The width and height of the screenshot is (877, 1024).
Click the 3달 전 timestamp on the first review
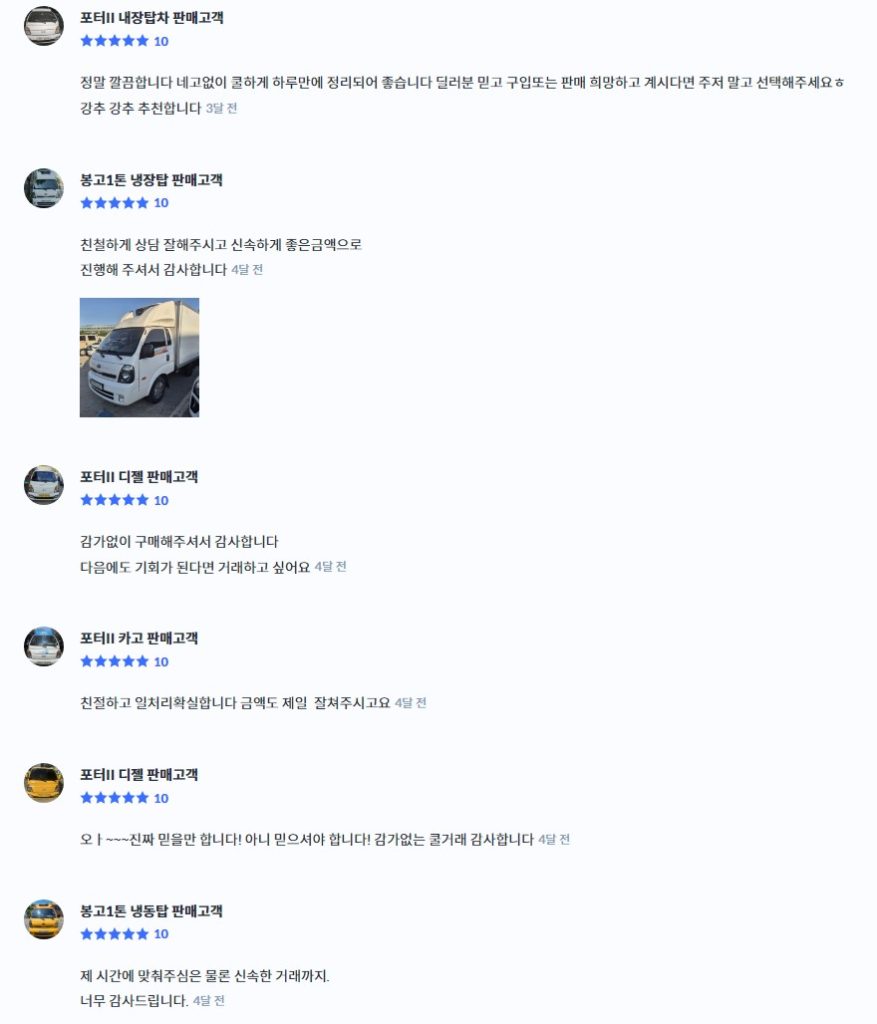[221, 108]
